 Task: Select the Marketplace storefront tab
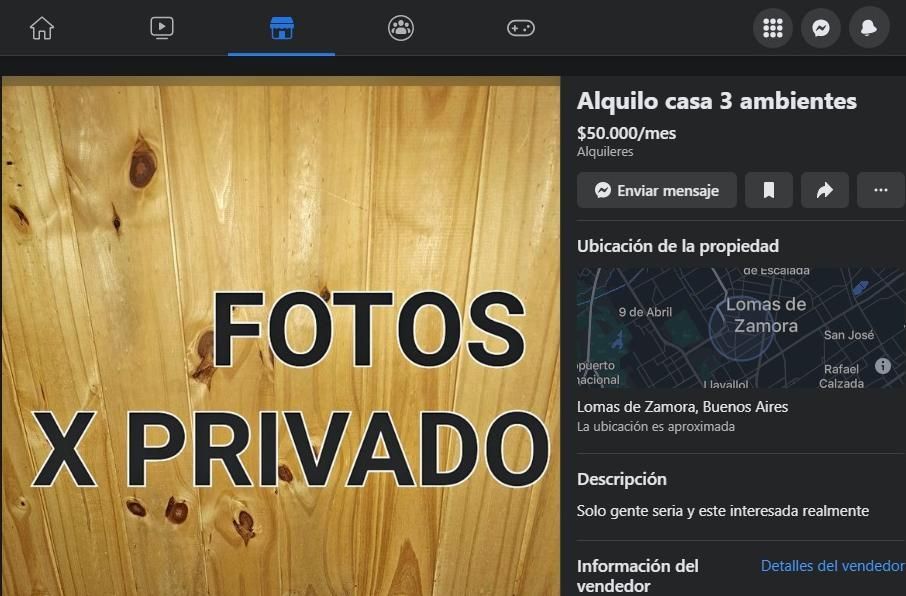[x=282, y=28]
